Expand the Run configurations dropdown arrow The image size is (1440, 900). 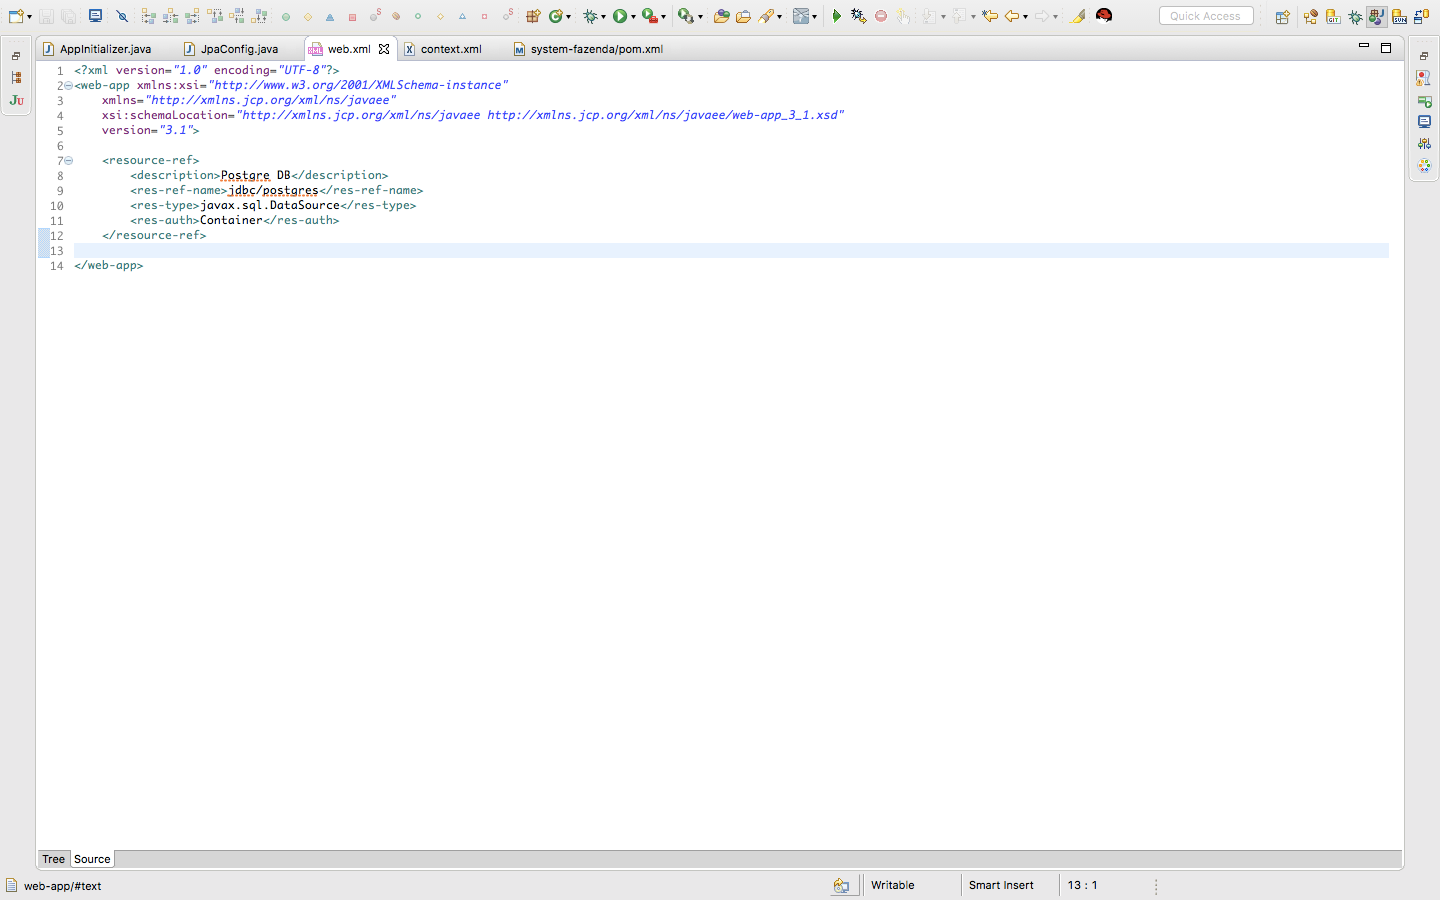[x=633, y=17]
